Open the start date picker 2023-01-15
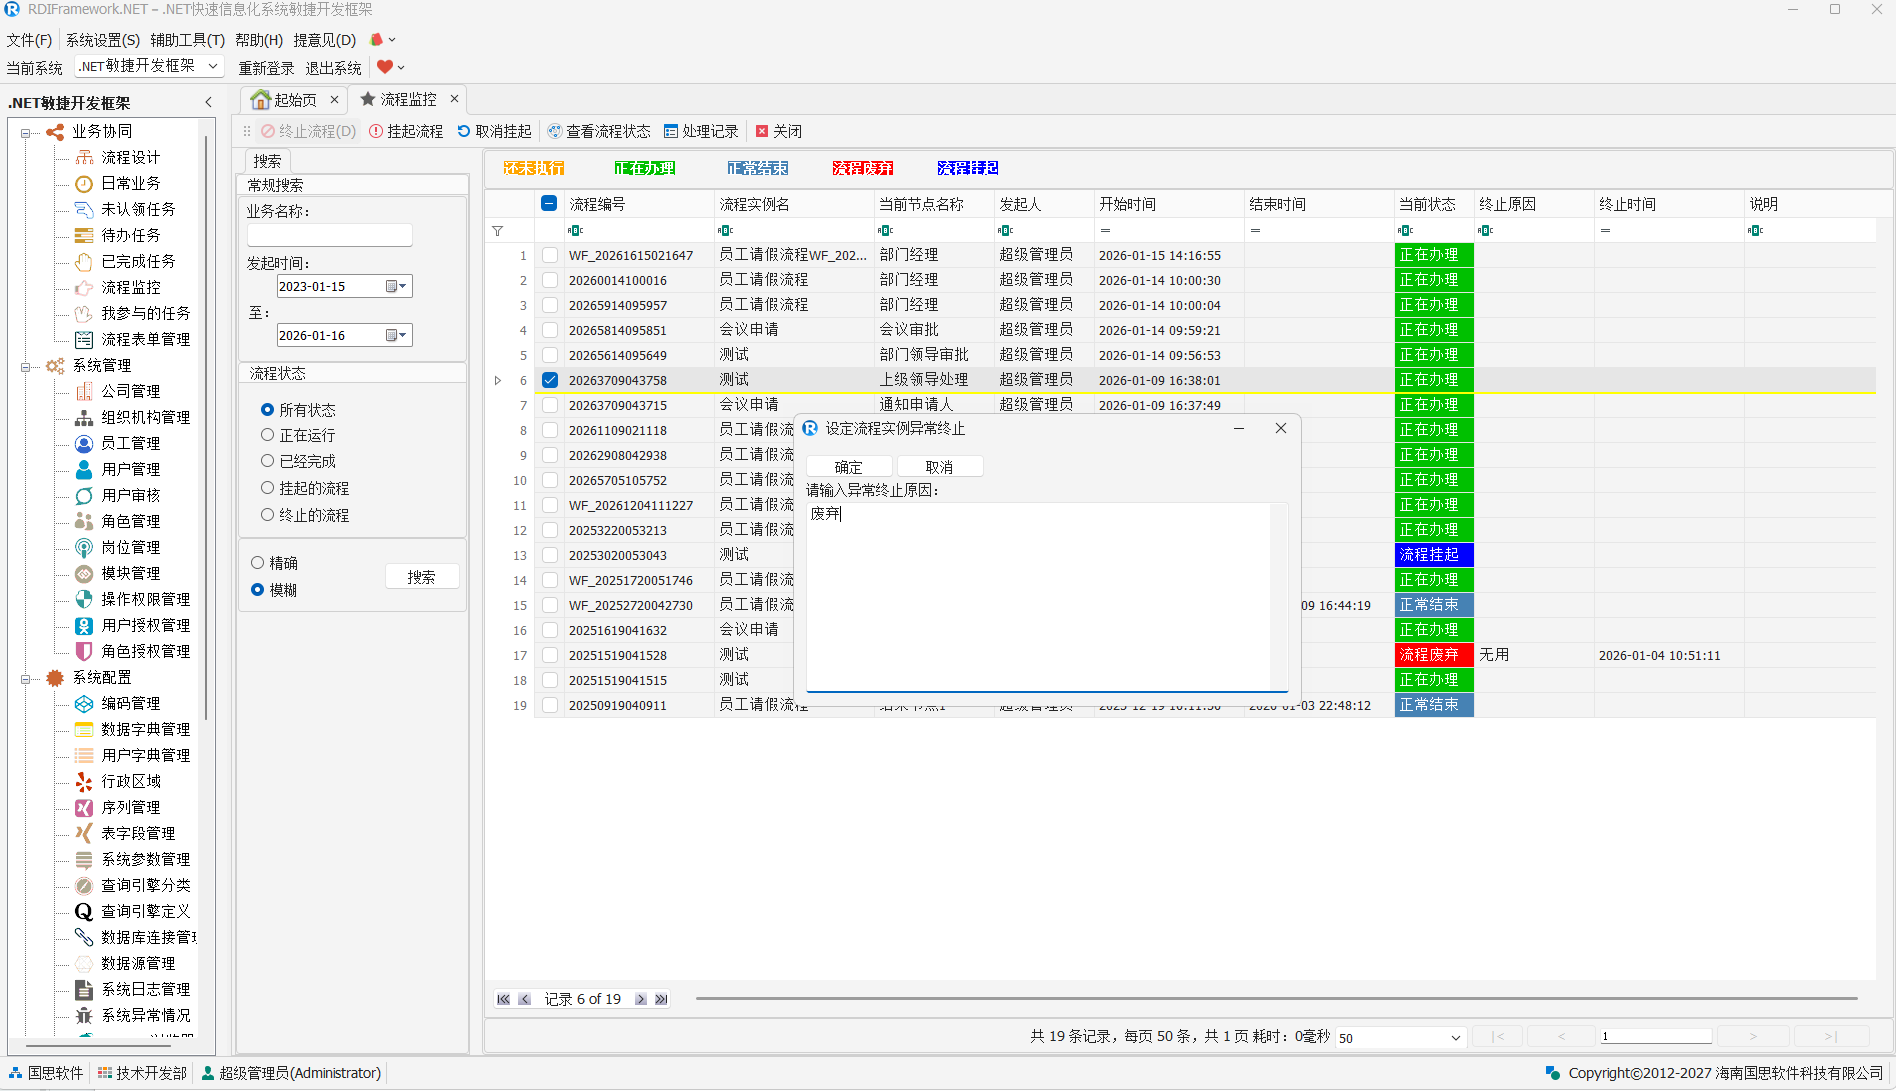 click(x=397, y=286)
